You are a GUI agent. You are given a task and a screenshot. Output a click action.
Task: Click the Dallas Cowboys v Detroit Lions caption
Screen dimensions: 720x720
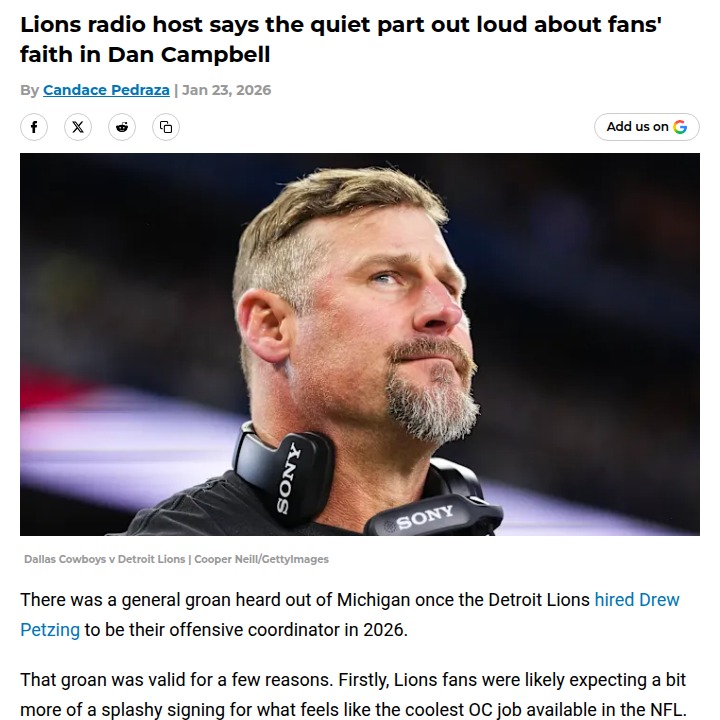103,559
